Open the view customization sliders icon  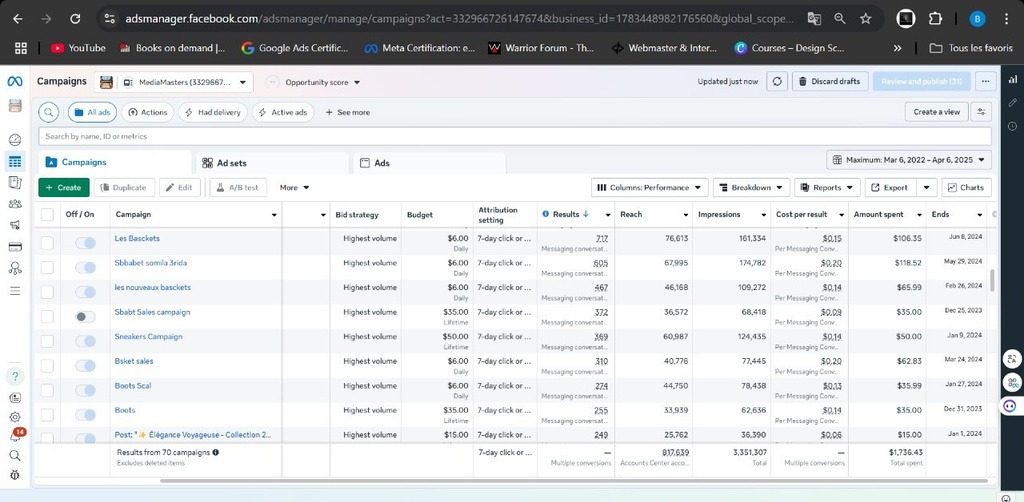[981, 112]
